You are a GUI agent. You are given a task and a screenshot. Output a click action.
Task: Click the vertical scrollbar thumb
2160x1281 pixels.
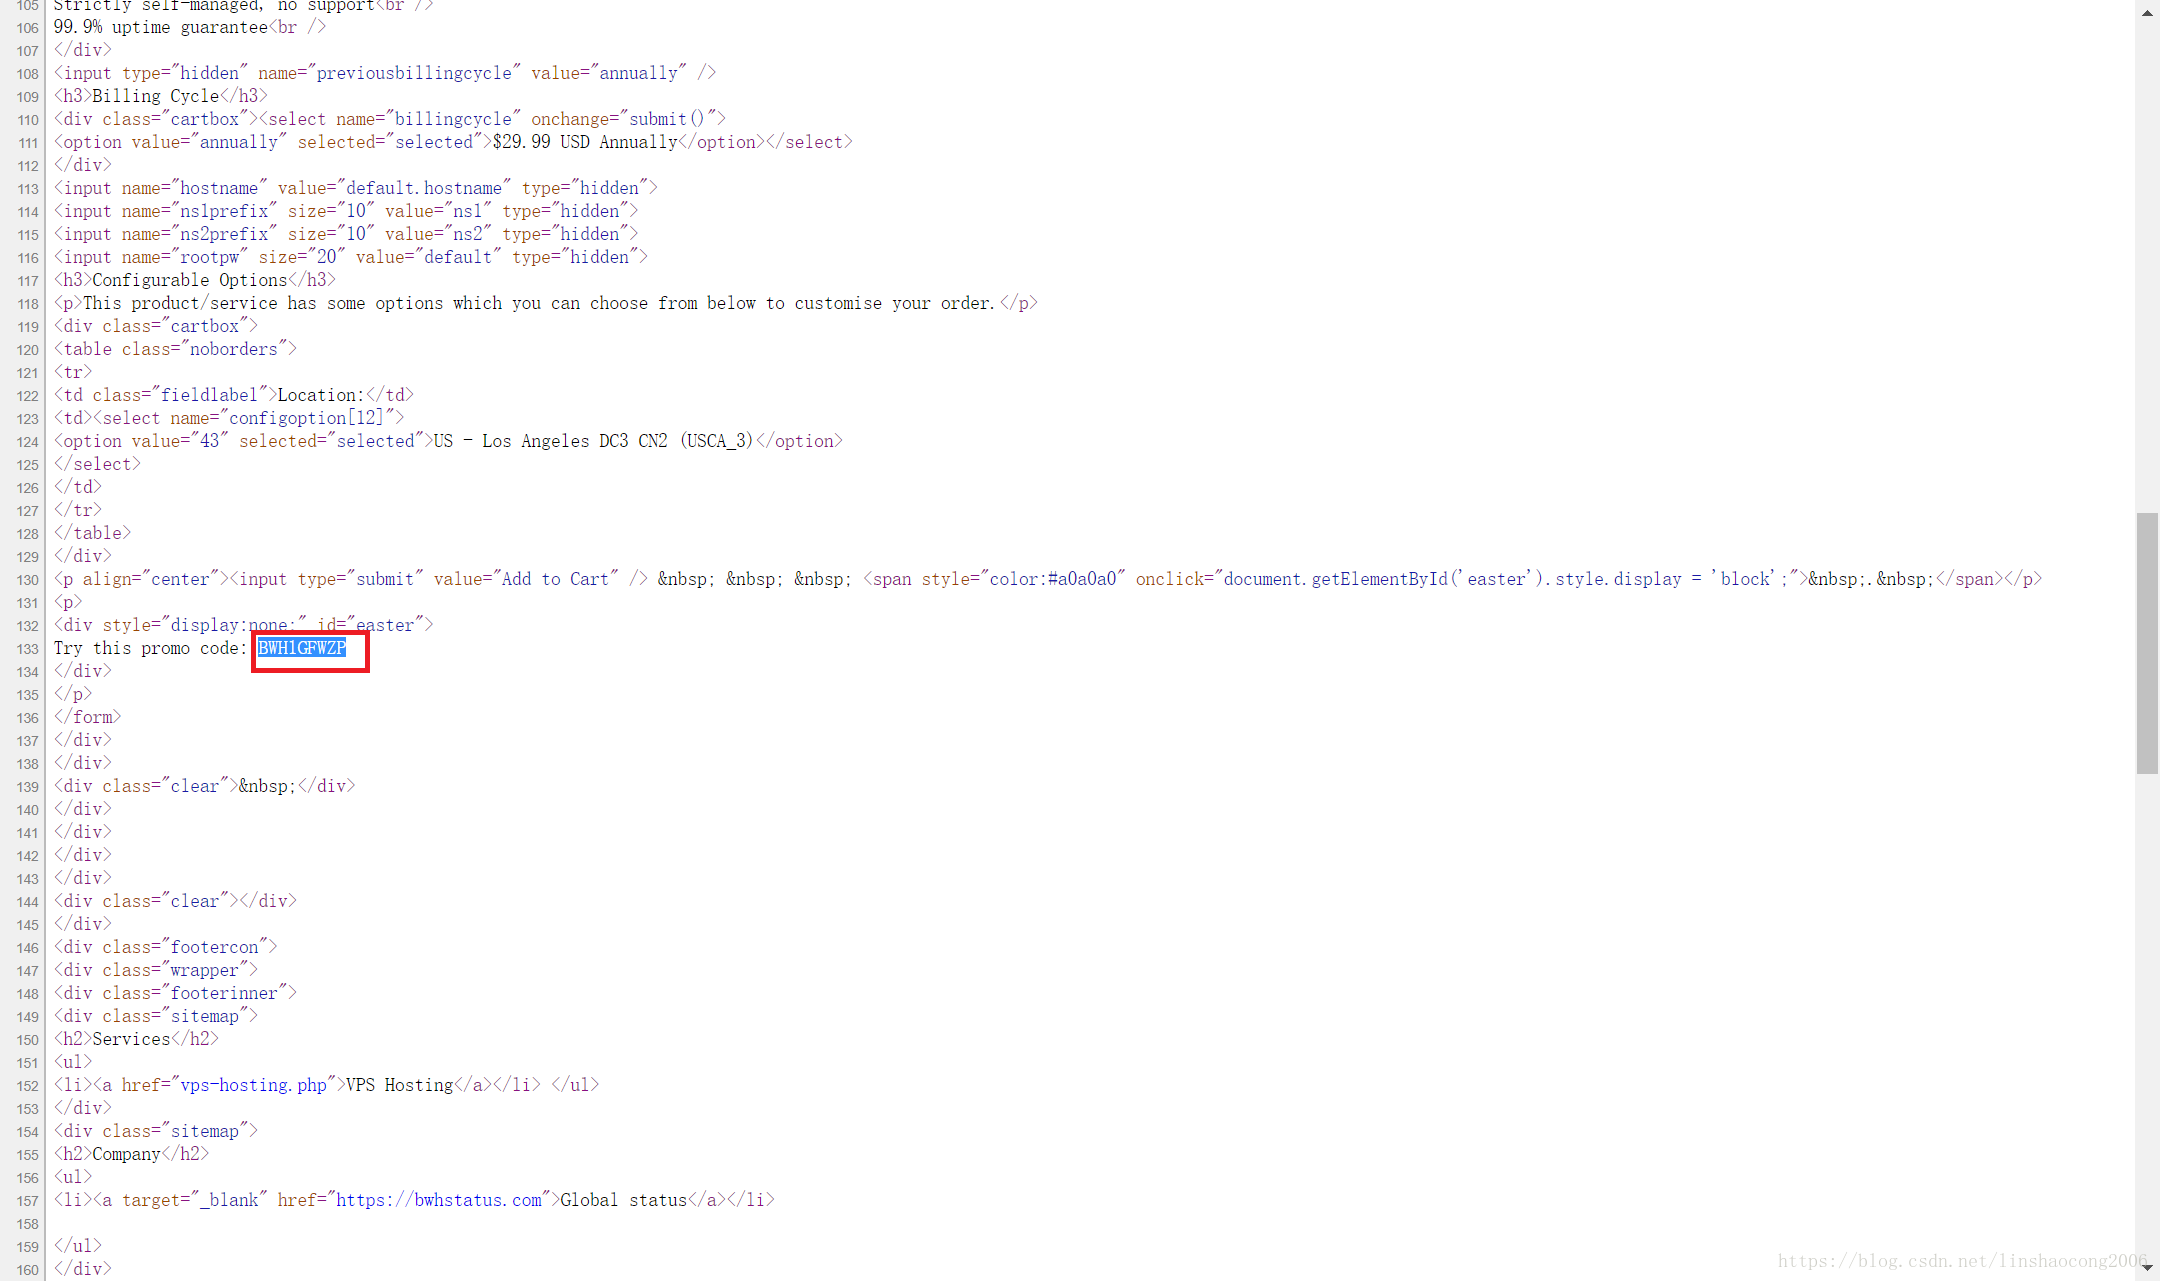[x=2147, y=642]
